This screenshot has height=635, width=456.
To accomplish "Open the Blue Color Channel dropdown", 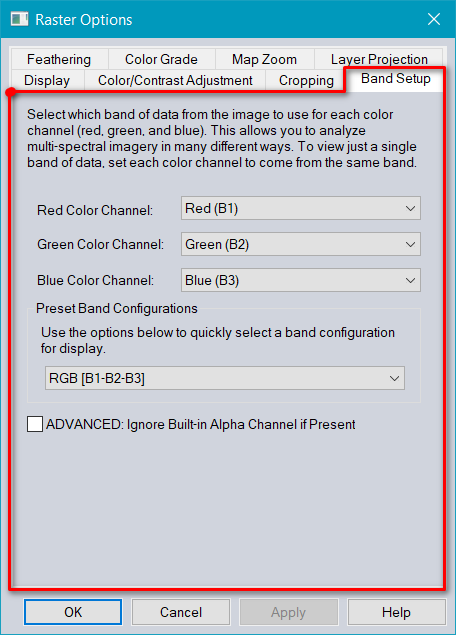I will pos(300,280).
